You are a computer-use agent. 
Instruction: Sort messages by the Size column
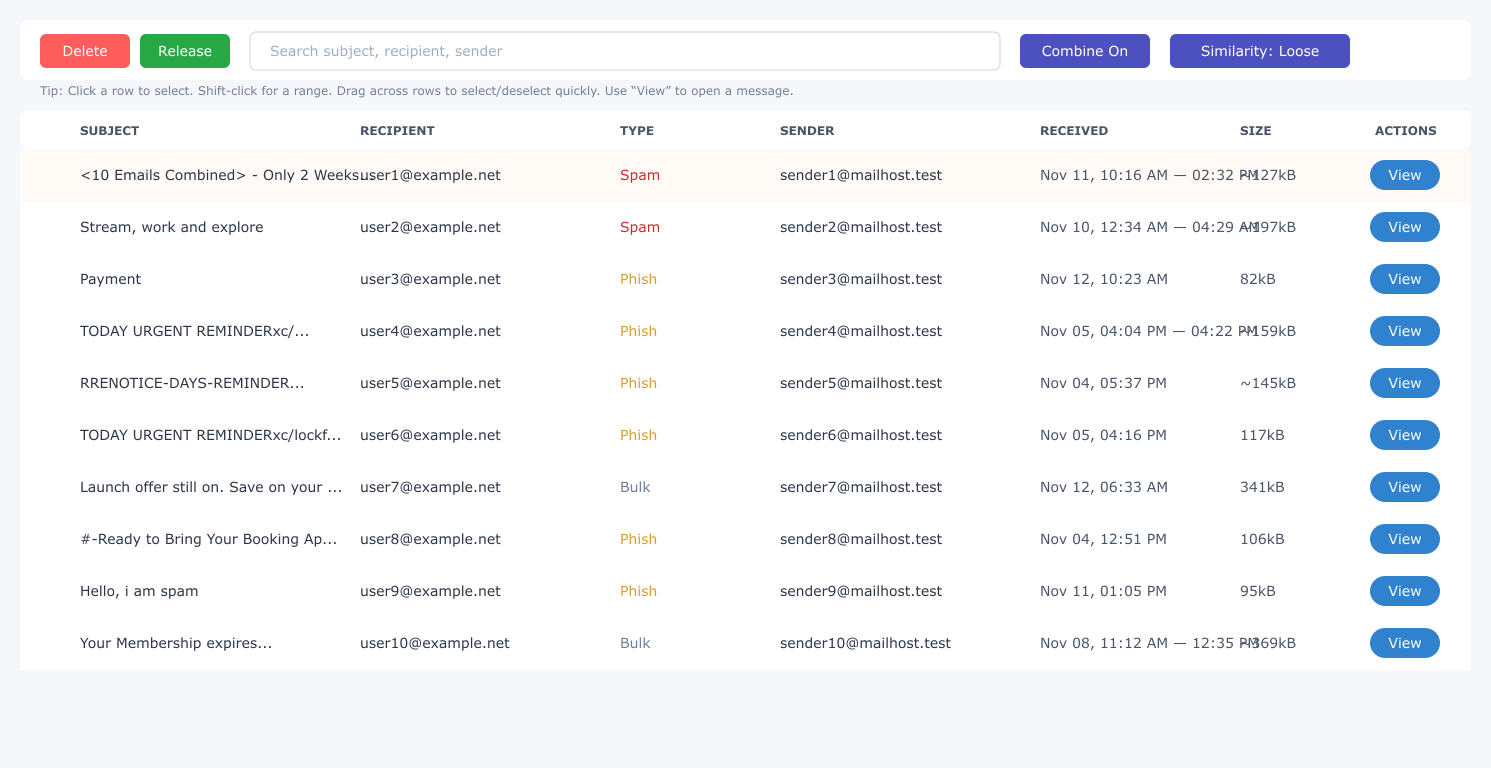[x=1255, y=130]
